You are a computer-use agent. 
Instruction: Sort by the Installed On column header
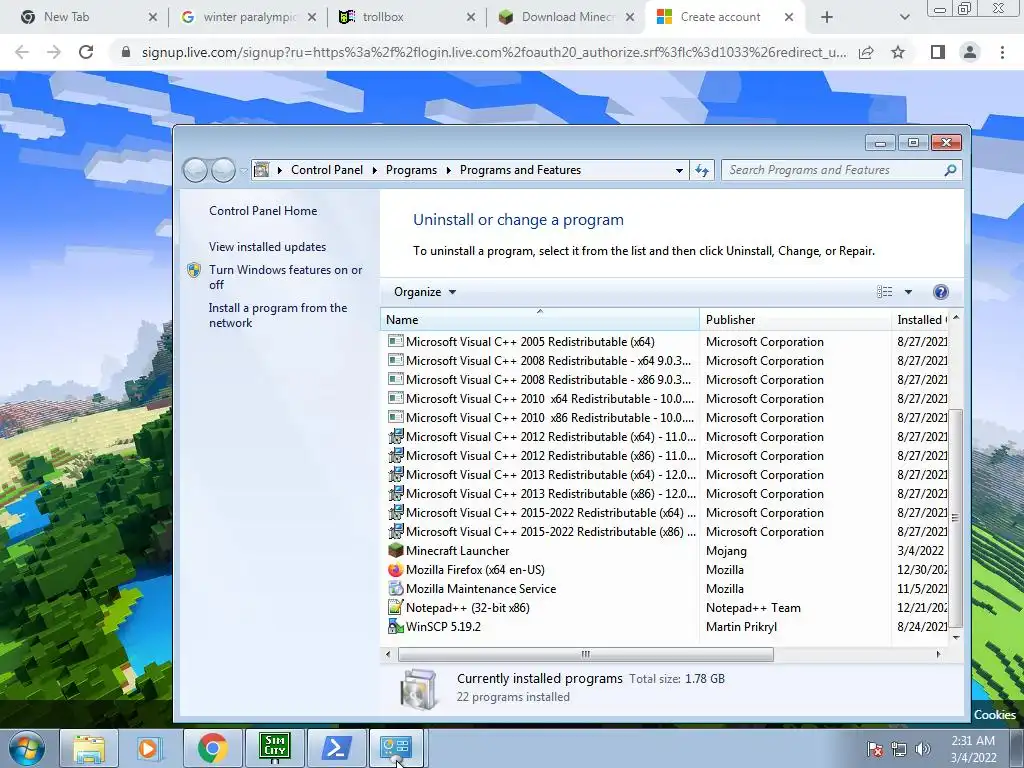point(921,319)
